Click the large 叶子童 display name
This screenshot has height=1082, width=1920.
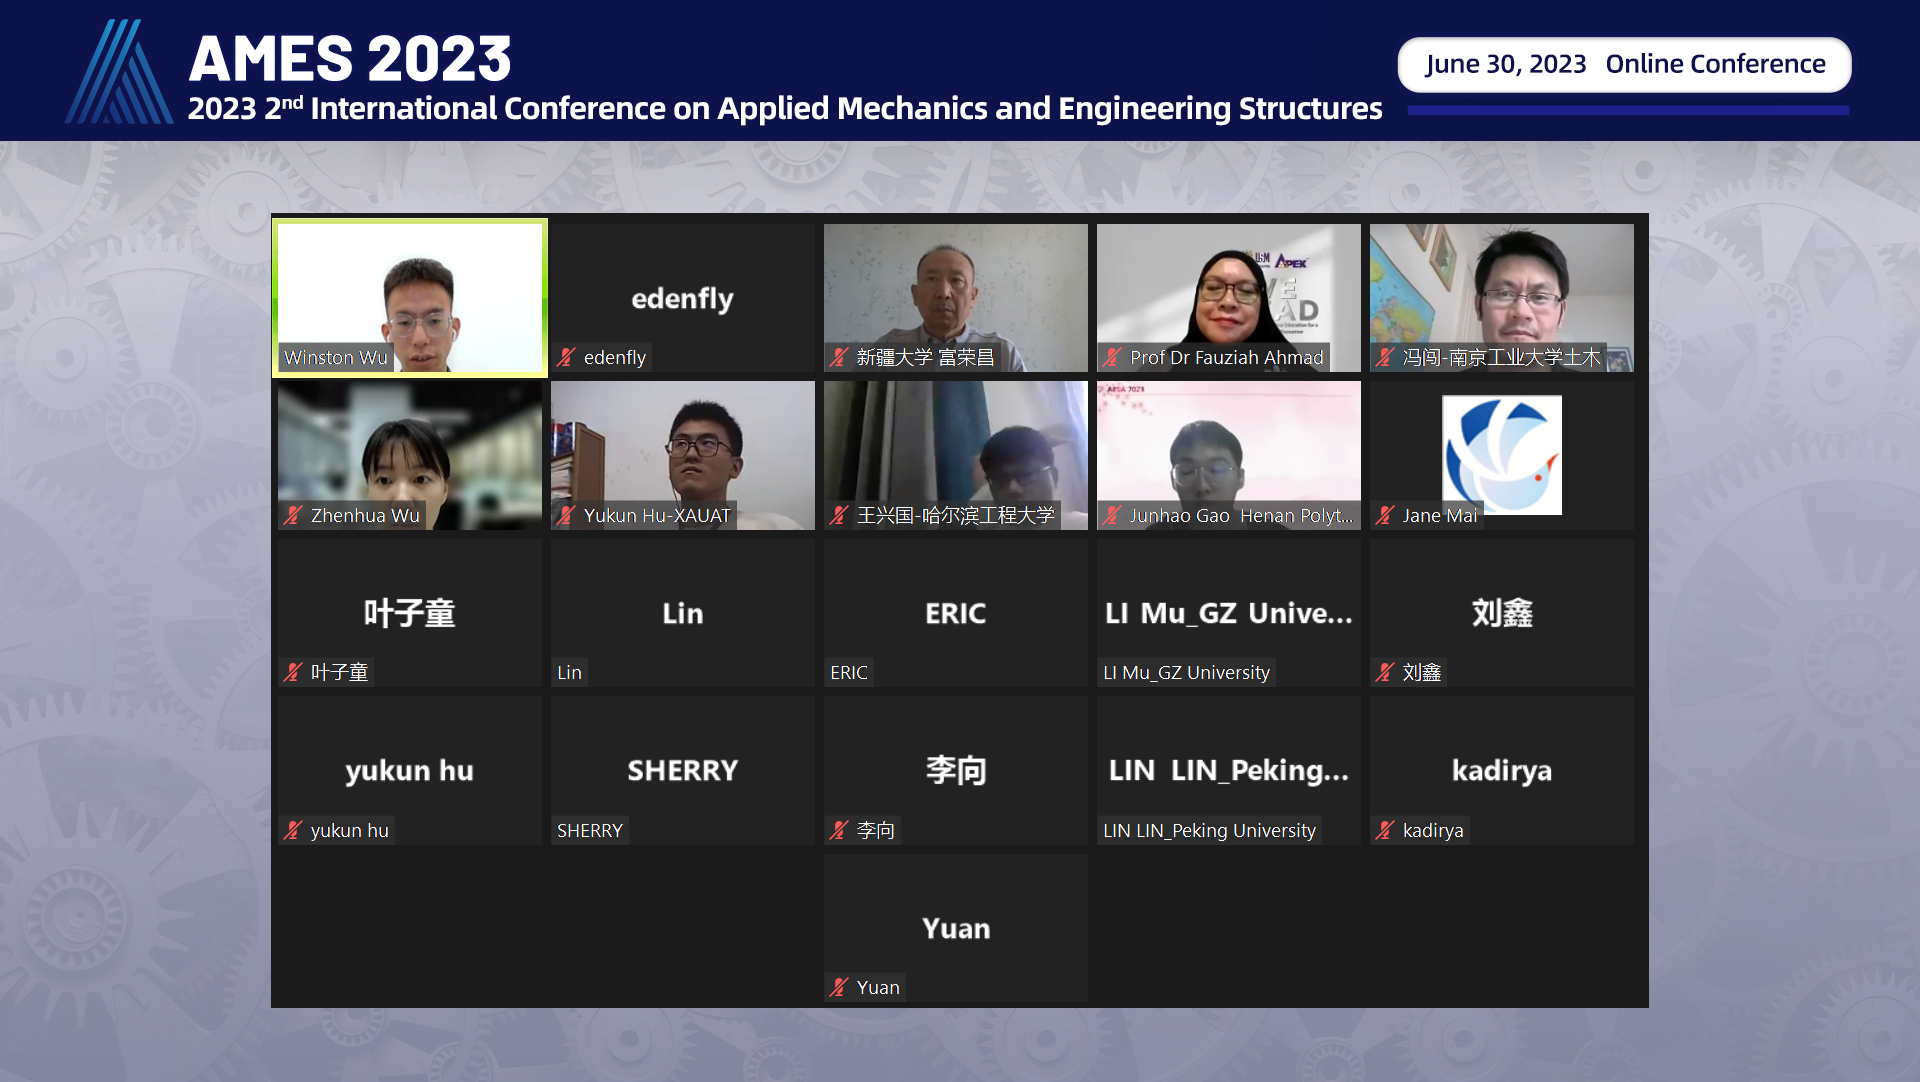pos(410,613)
